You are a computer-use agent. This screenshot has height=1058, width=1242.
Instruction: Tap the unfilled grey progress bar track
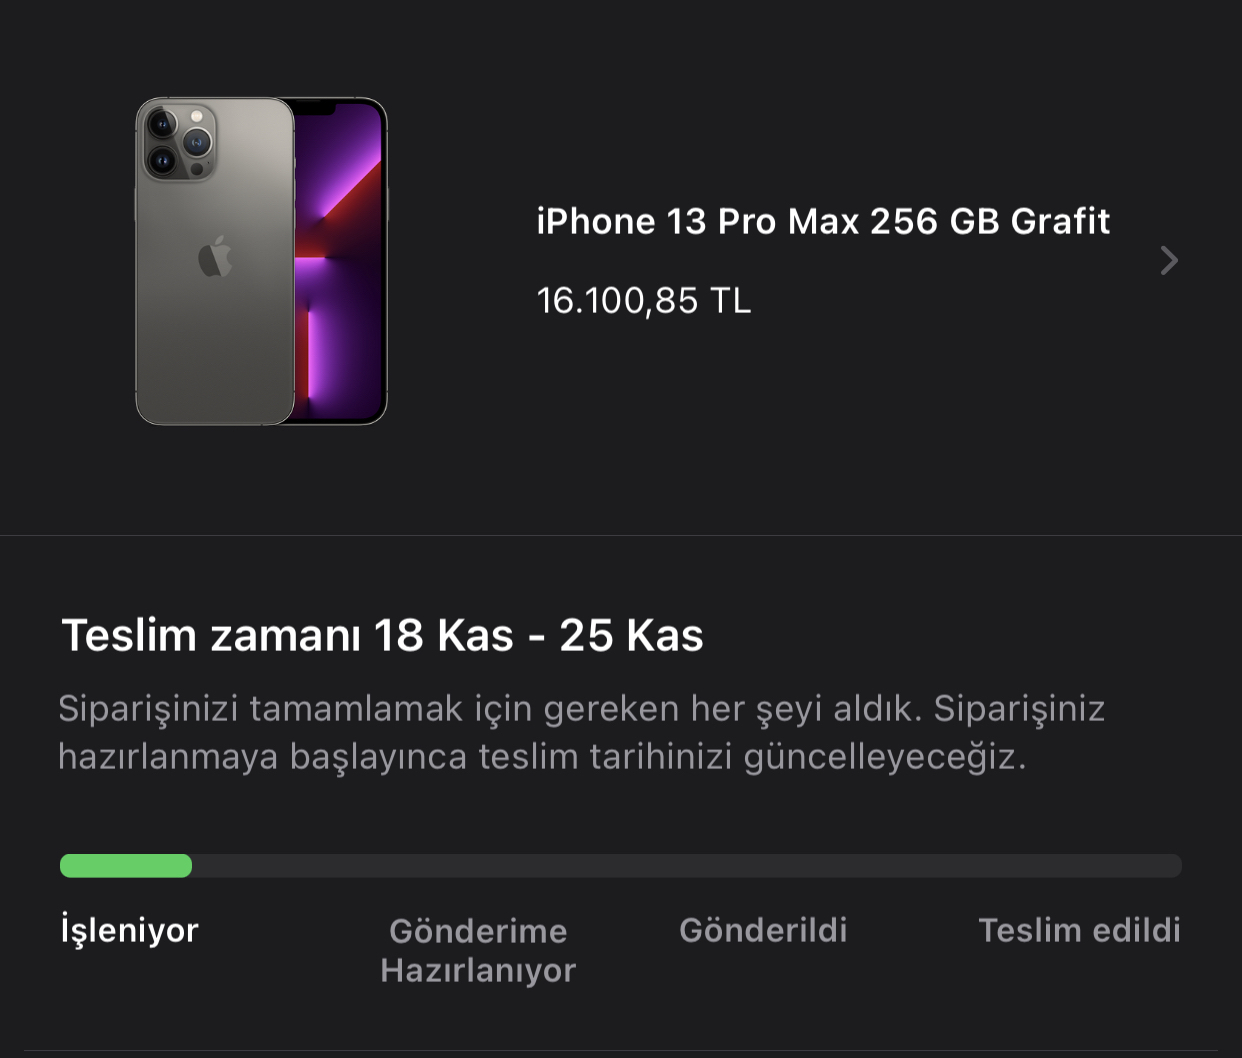tap(687, 866)
